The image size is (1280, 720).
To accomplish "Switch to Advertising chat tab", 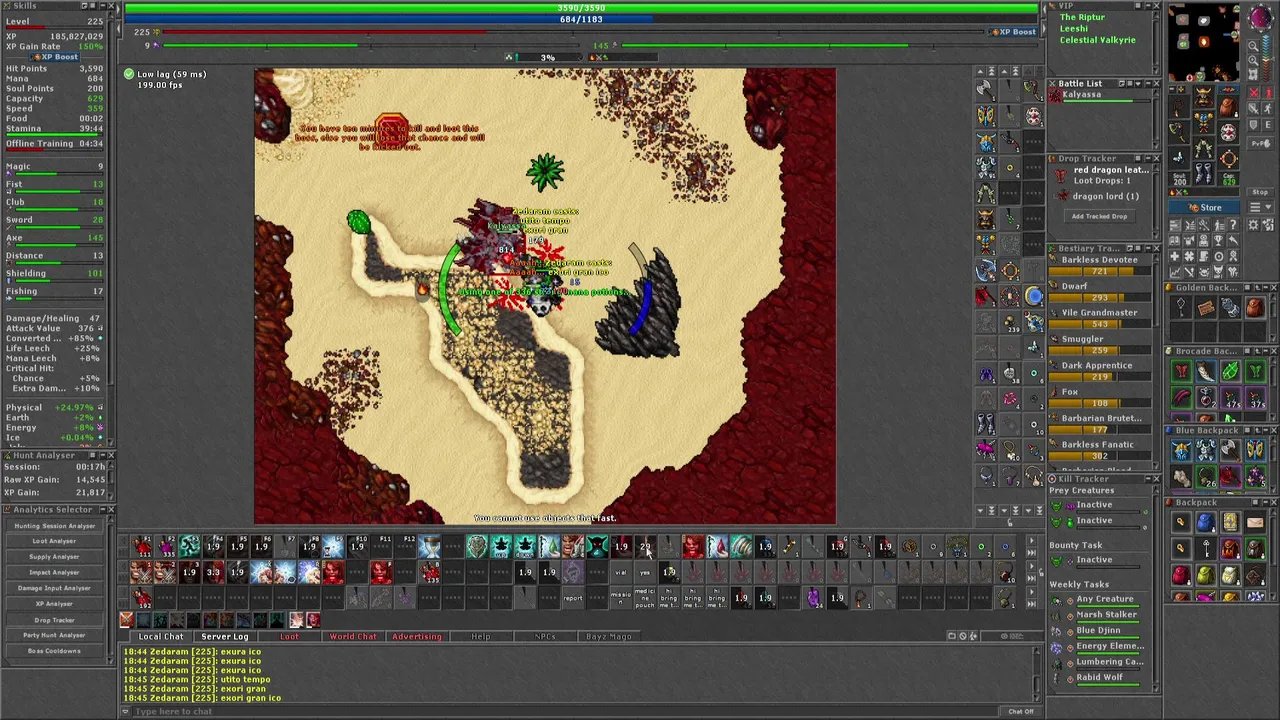I will 417,636.
